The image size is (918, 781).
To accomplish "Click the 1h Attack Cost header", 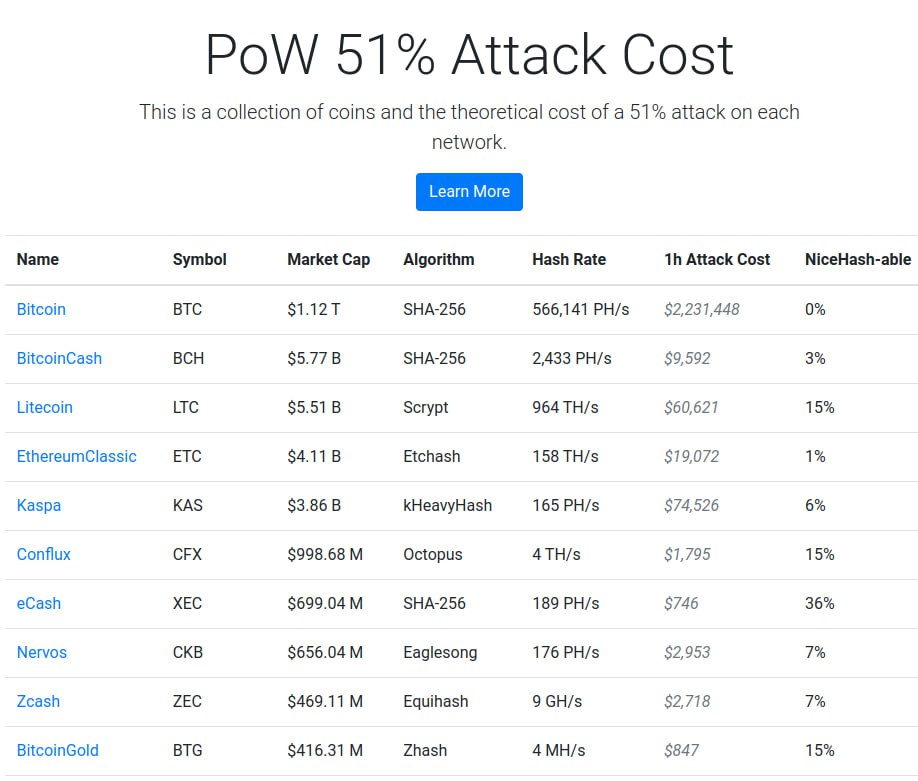I will pos(717,260).
